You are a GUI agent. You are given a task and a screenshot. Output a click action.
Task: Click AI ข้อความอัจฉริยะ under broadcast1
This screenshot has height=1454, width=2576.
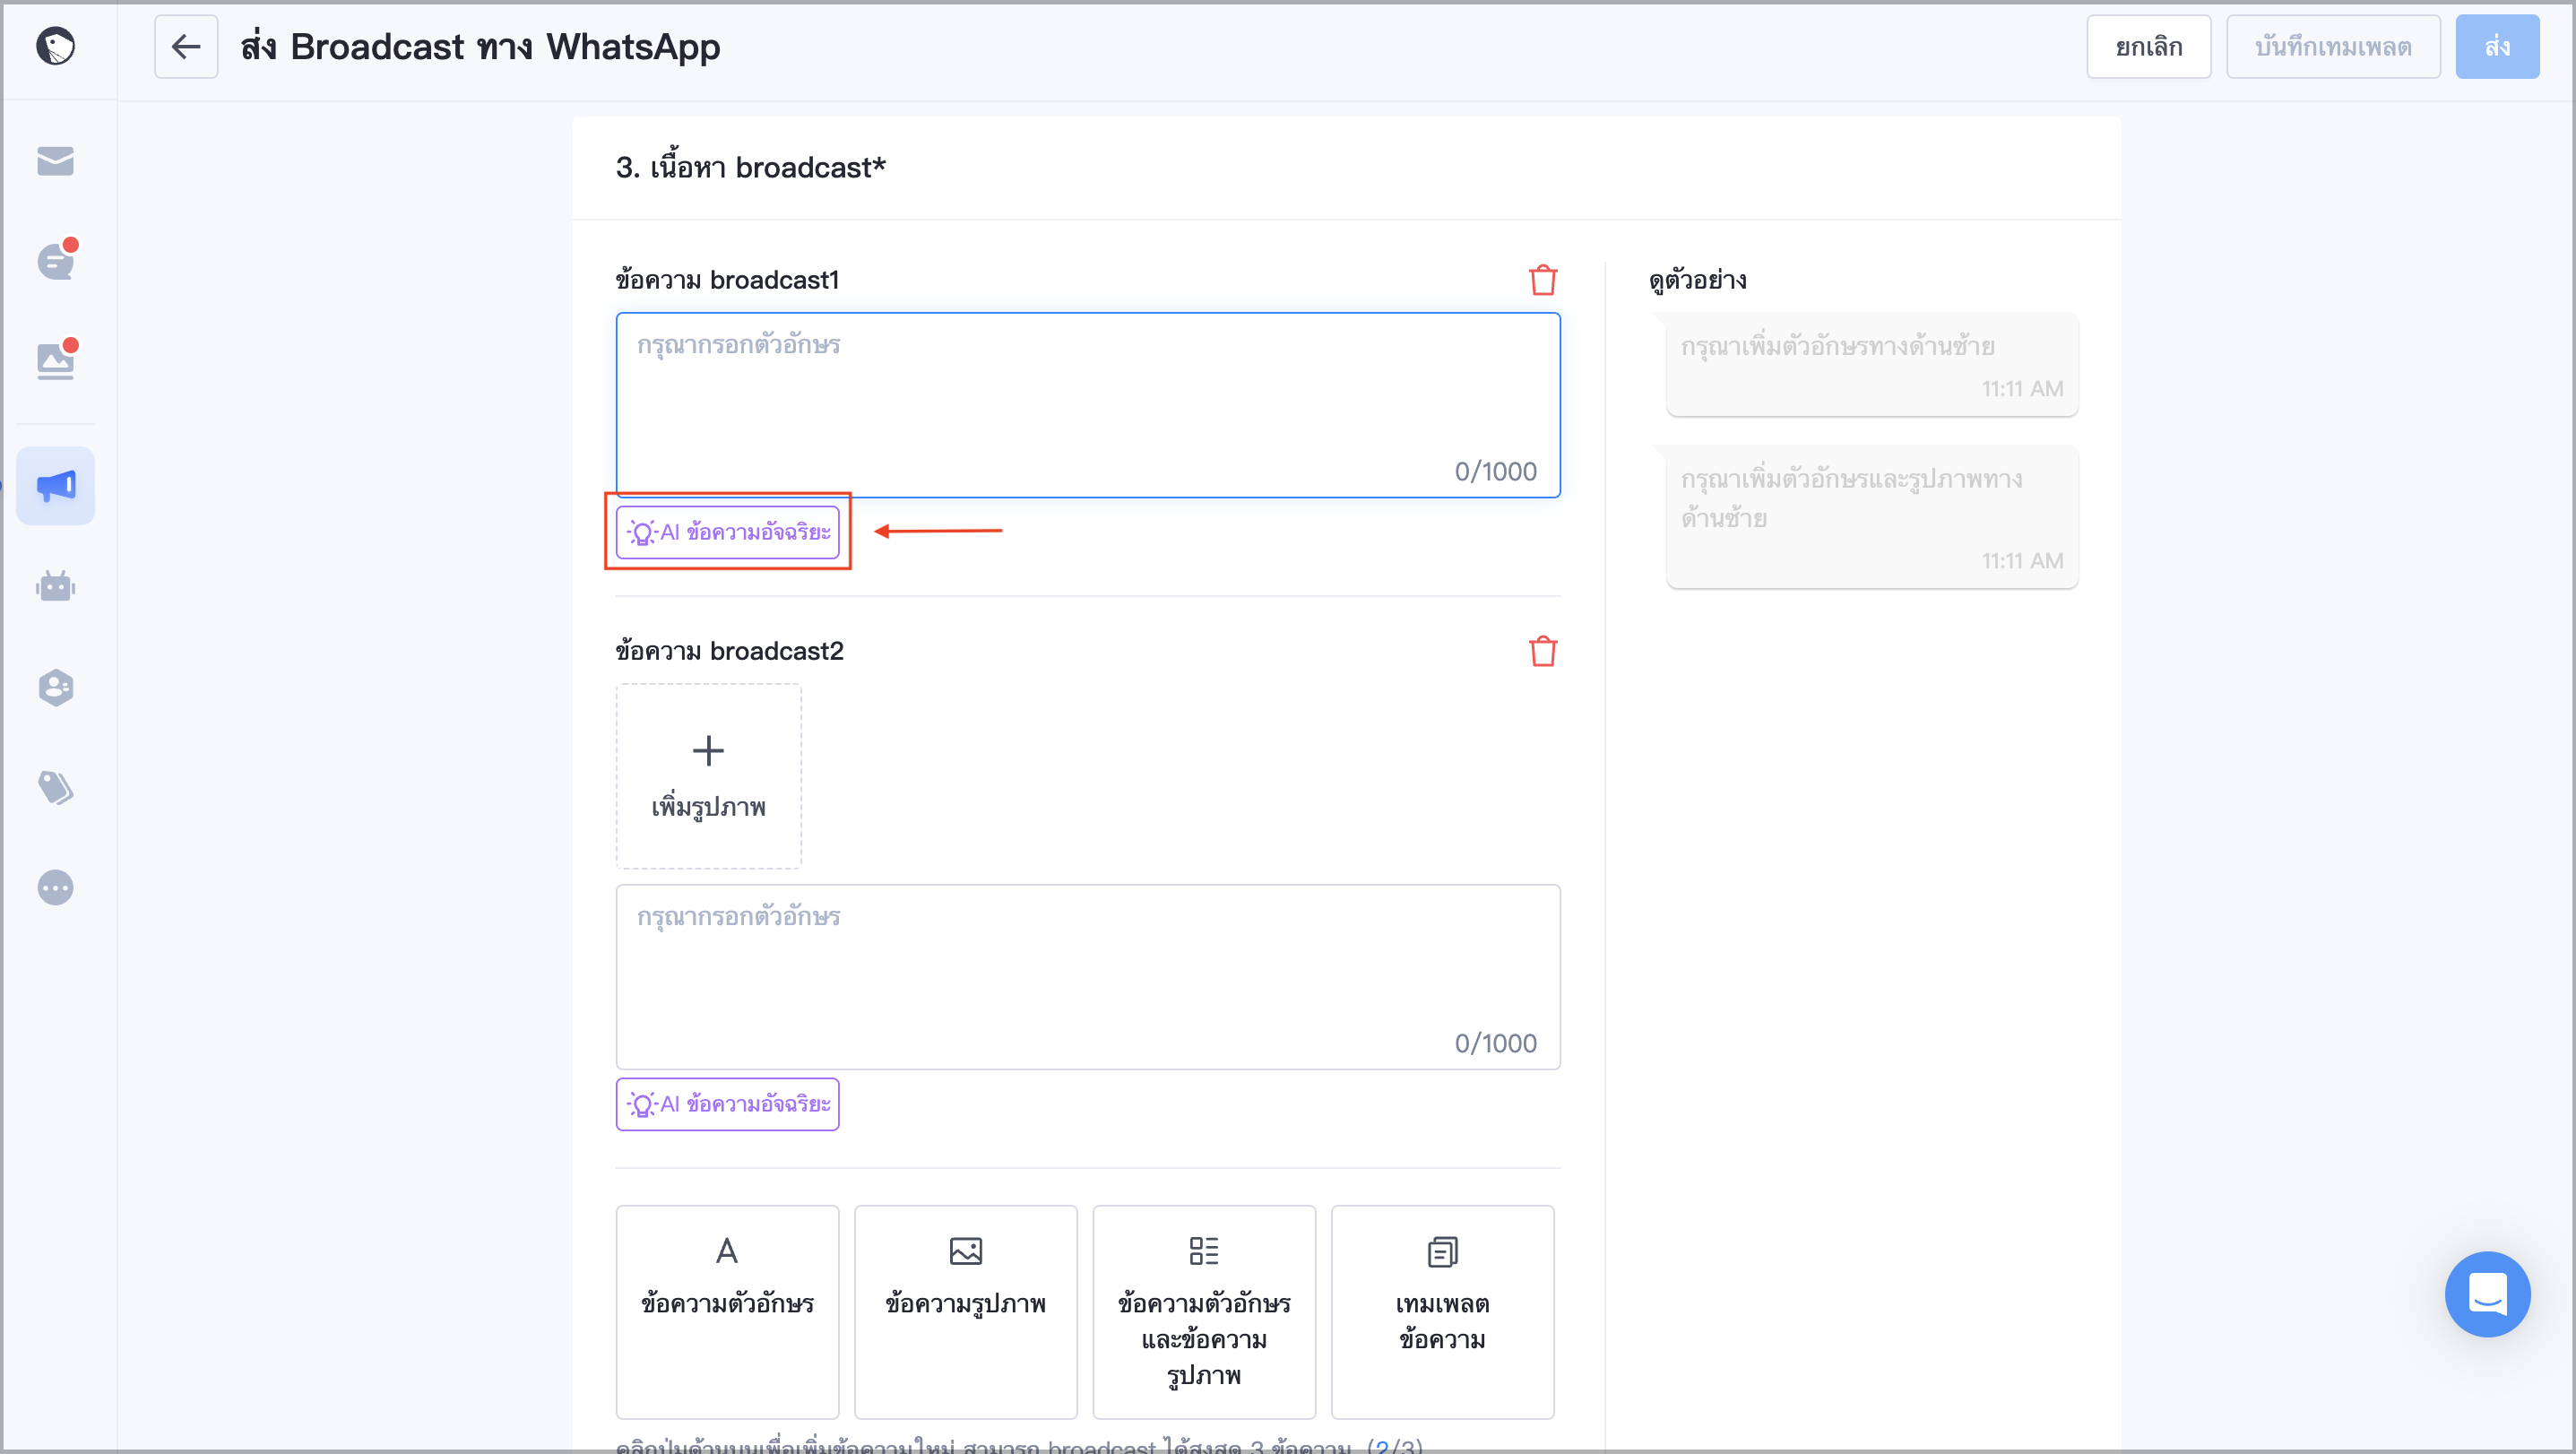click(x=727, y=532)
